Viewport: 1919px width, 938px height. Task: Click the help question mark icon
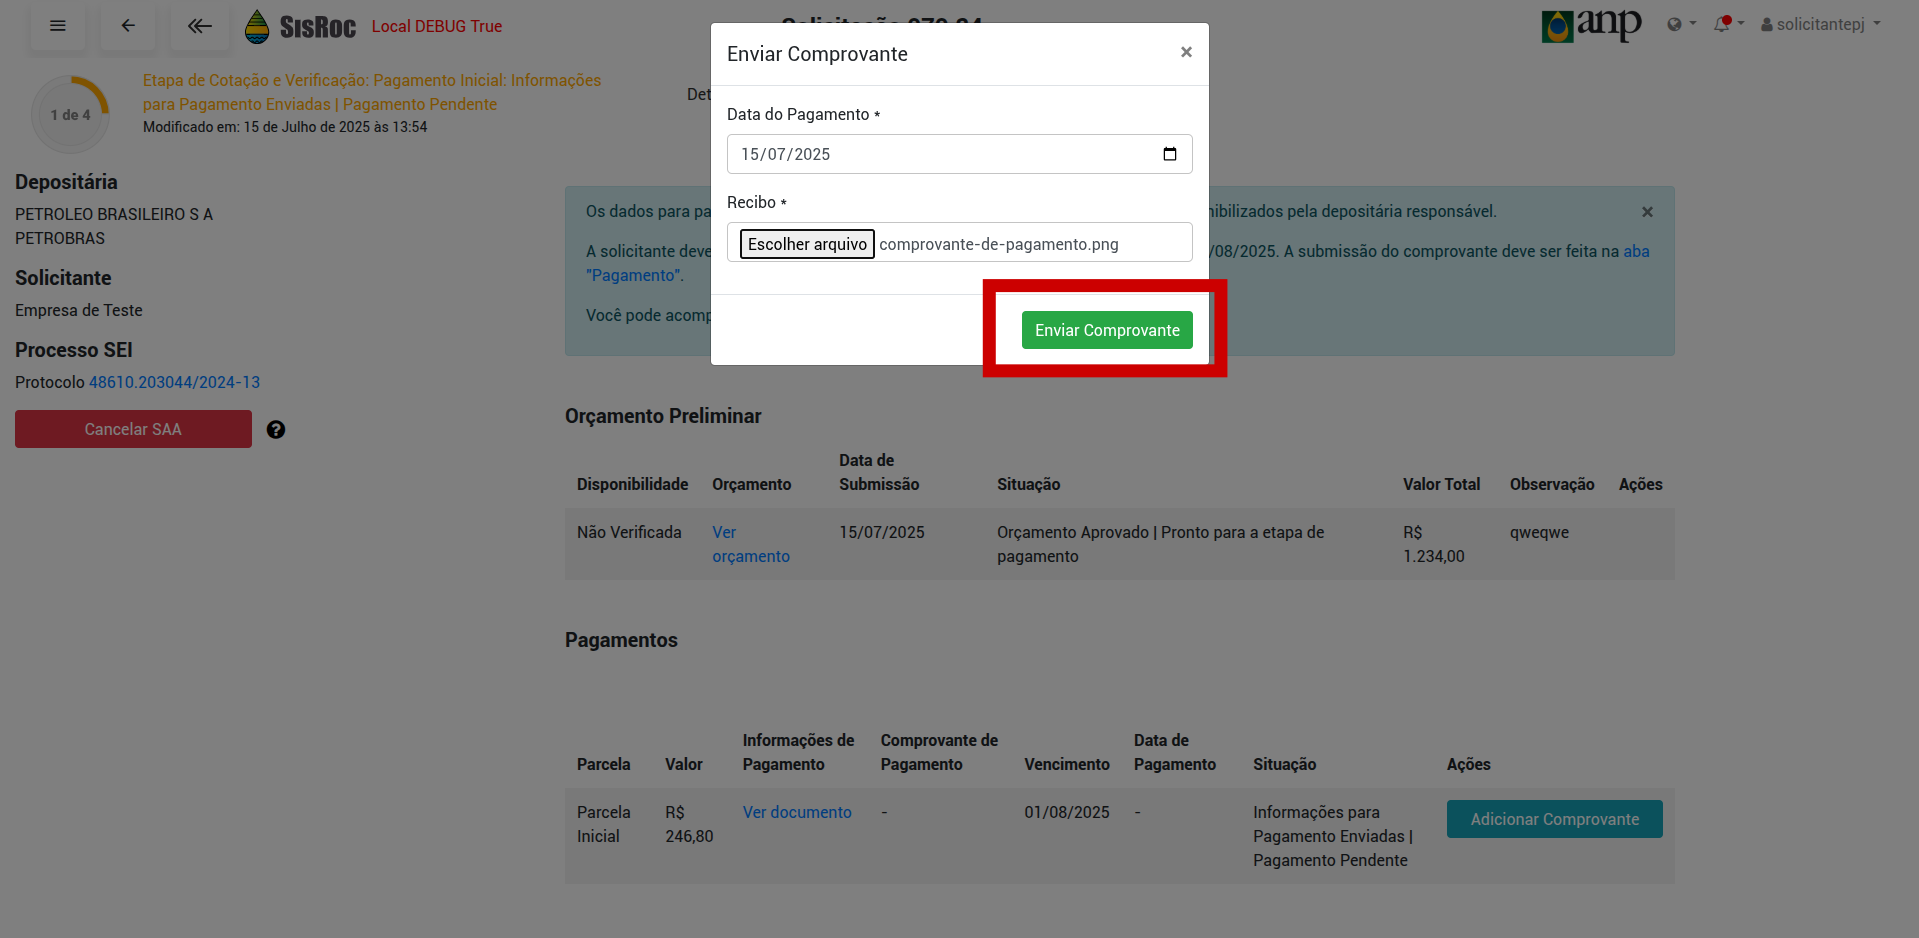pos(276,430)
